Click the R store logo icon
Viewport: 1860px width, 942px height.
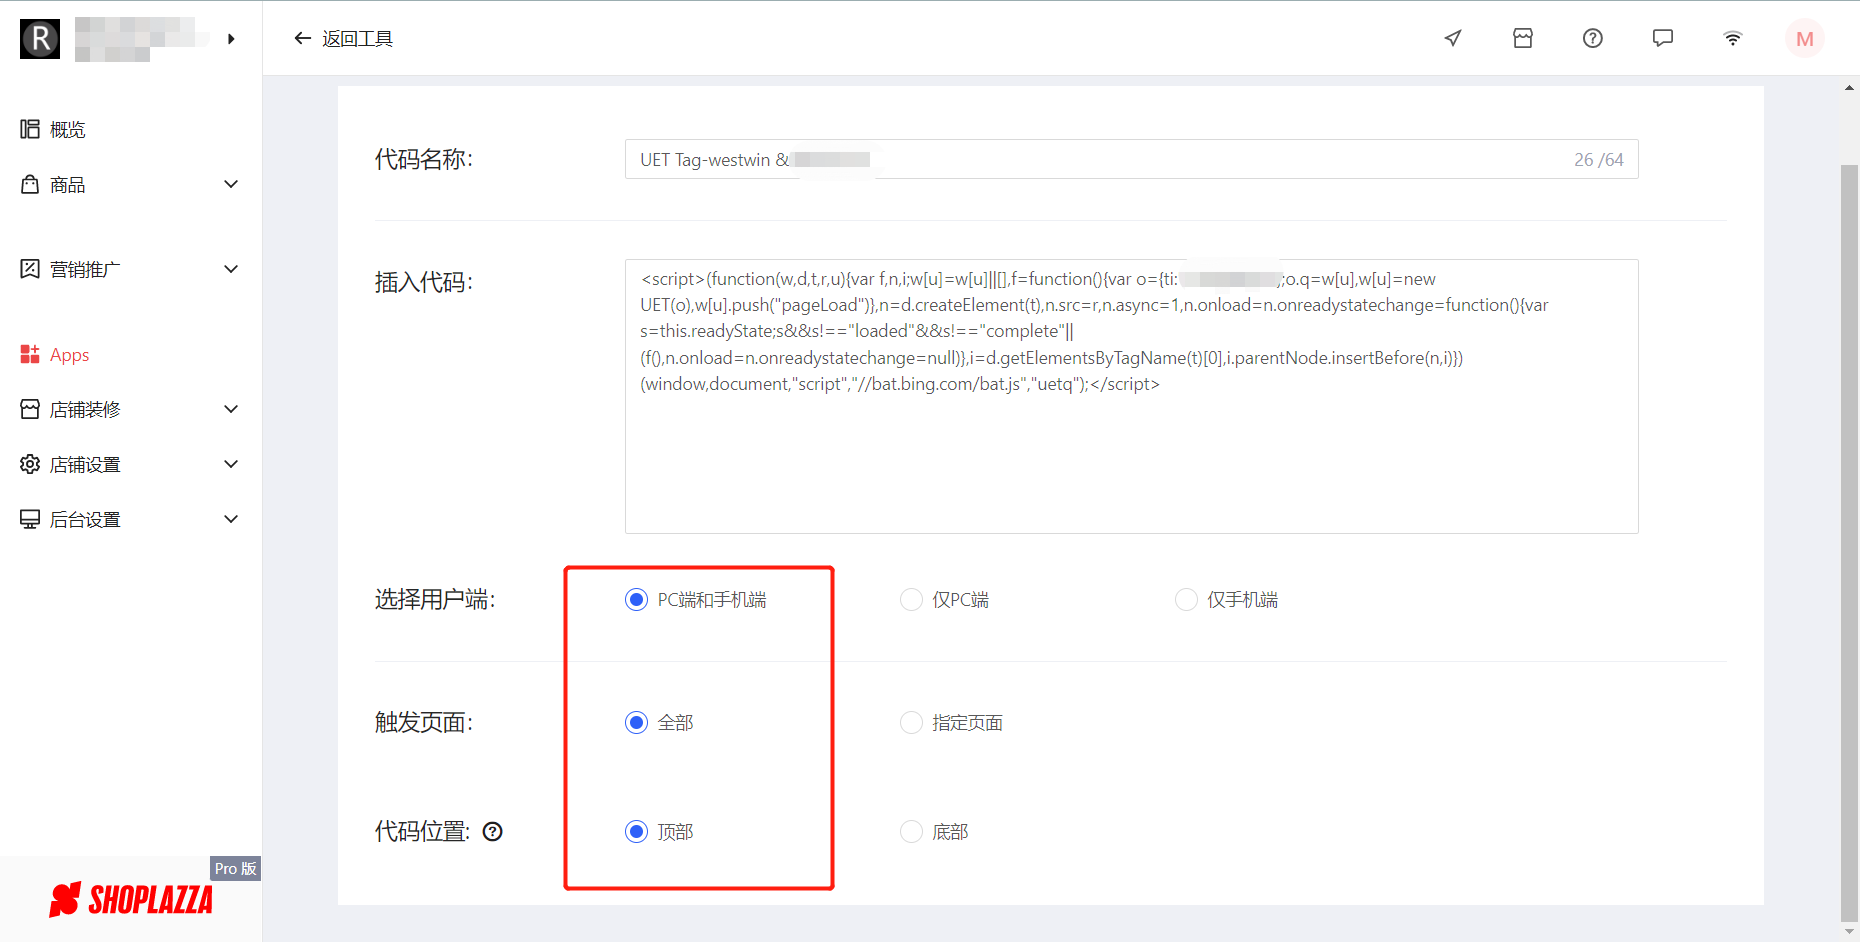[40, 39]
